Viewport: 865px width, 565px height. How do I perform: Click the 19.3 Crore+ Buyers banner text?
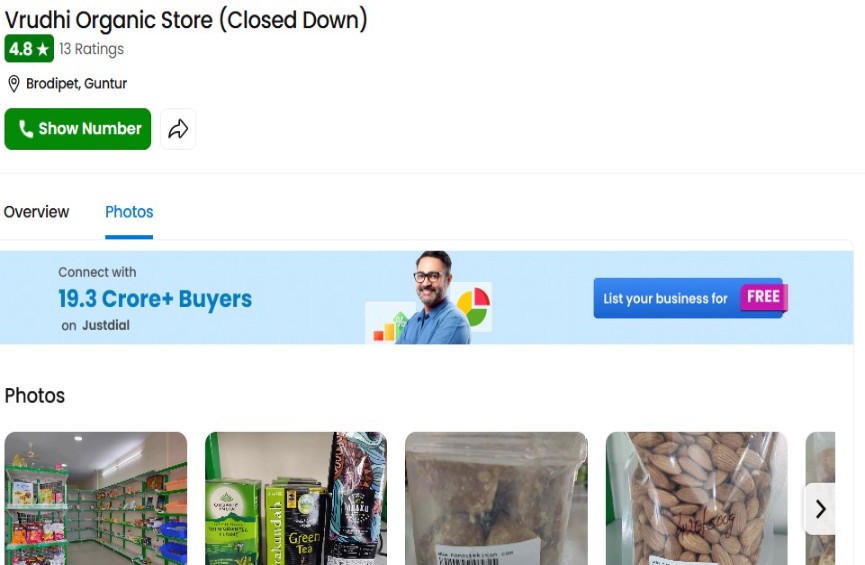pos(155,299)
